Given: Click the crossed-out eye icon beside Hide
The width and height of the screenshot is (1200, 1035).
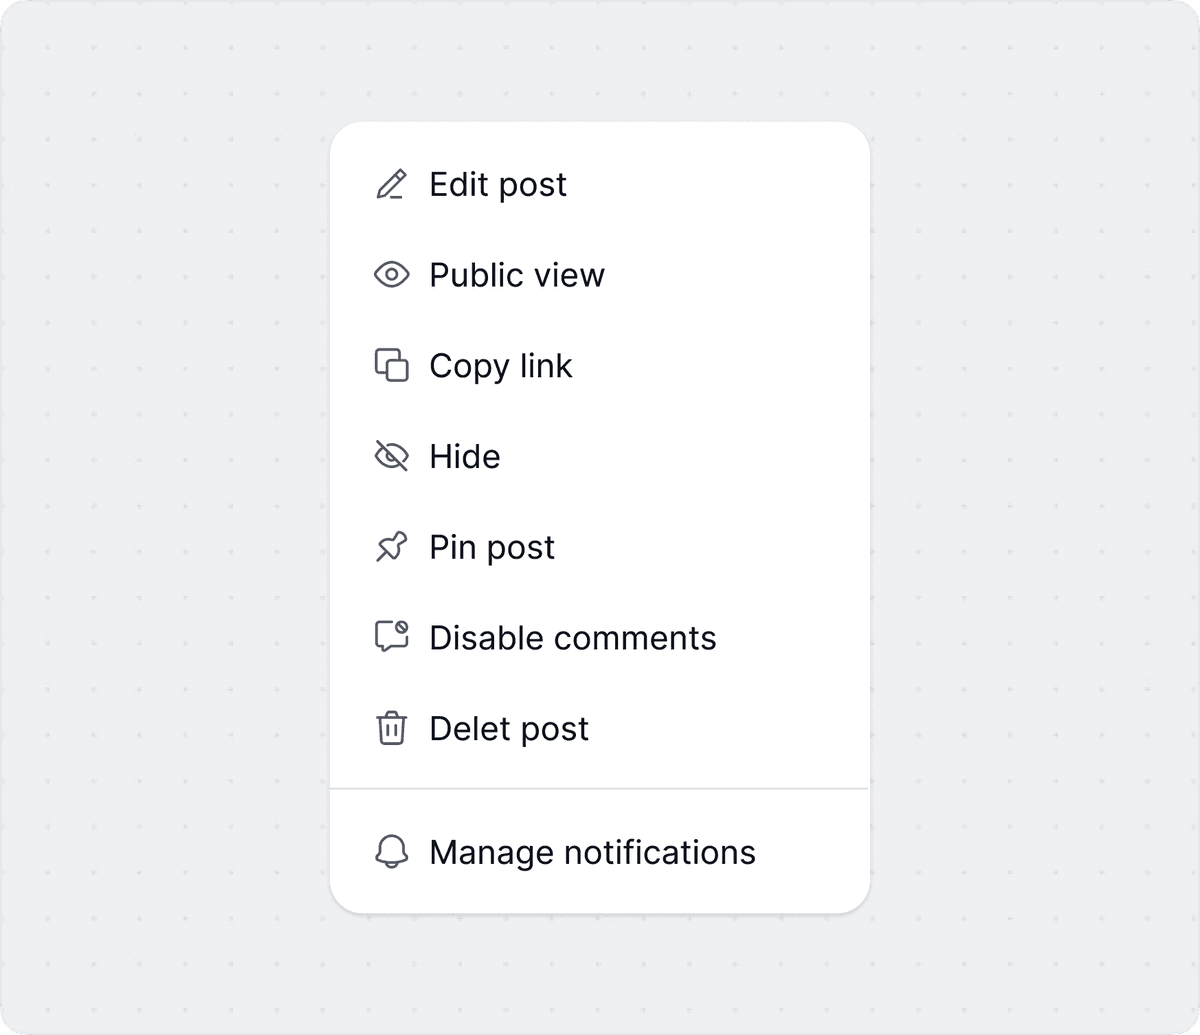Looking at the screenshot, I should coord(393,456).
